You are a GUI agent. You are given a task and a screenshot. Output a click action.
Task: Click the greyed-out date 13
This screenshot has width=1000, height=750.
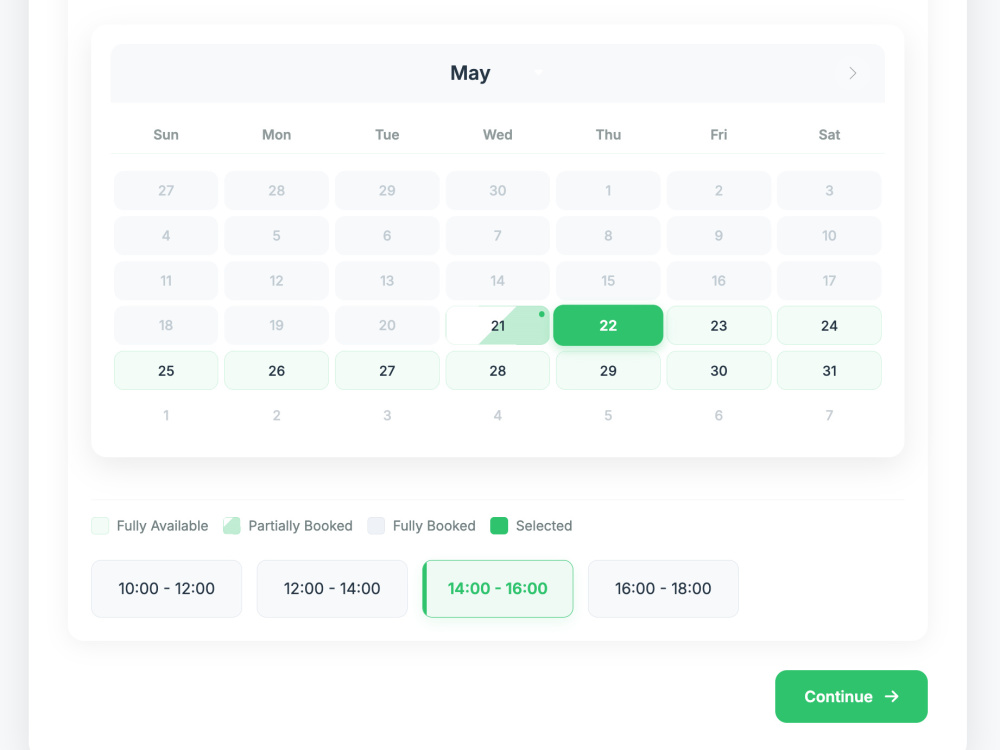tap(387, 281)
